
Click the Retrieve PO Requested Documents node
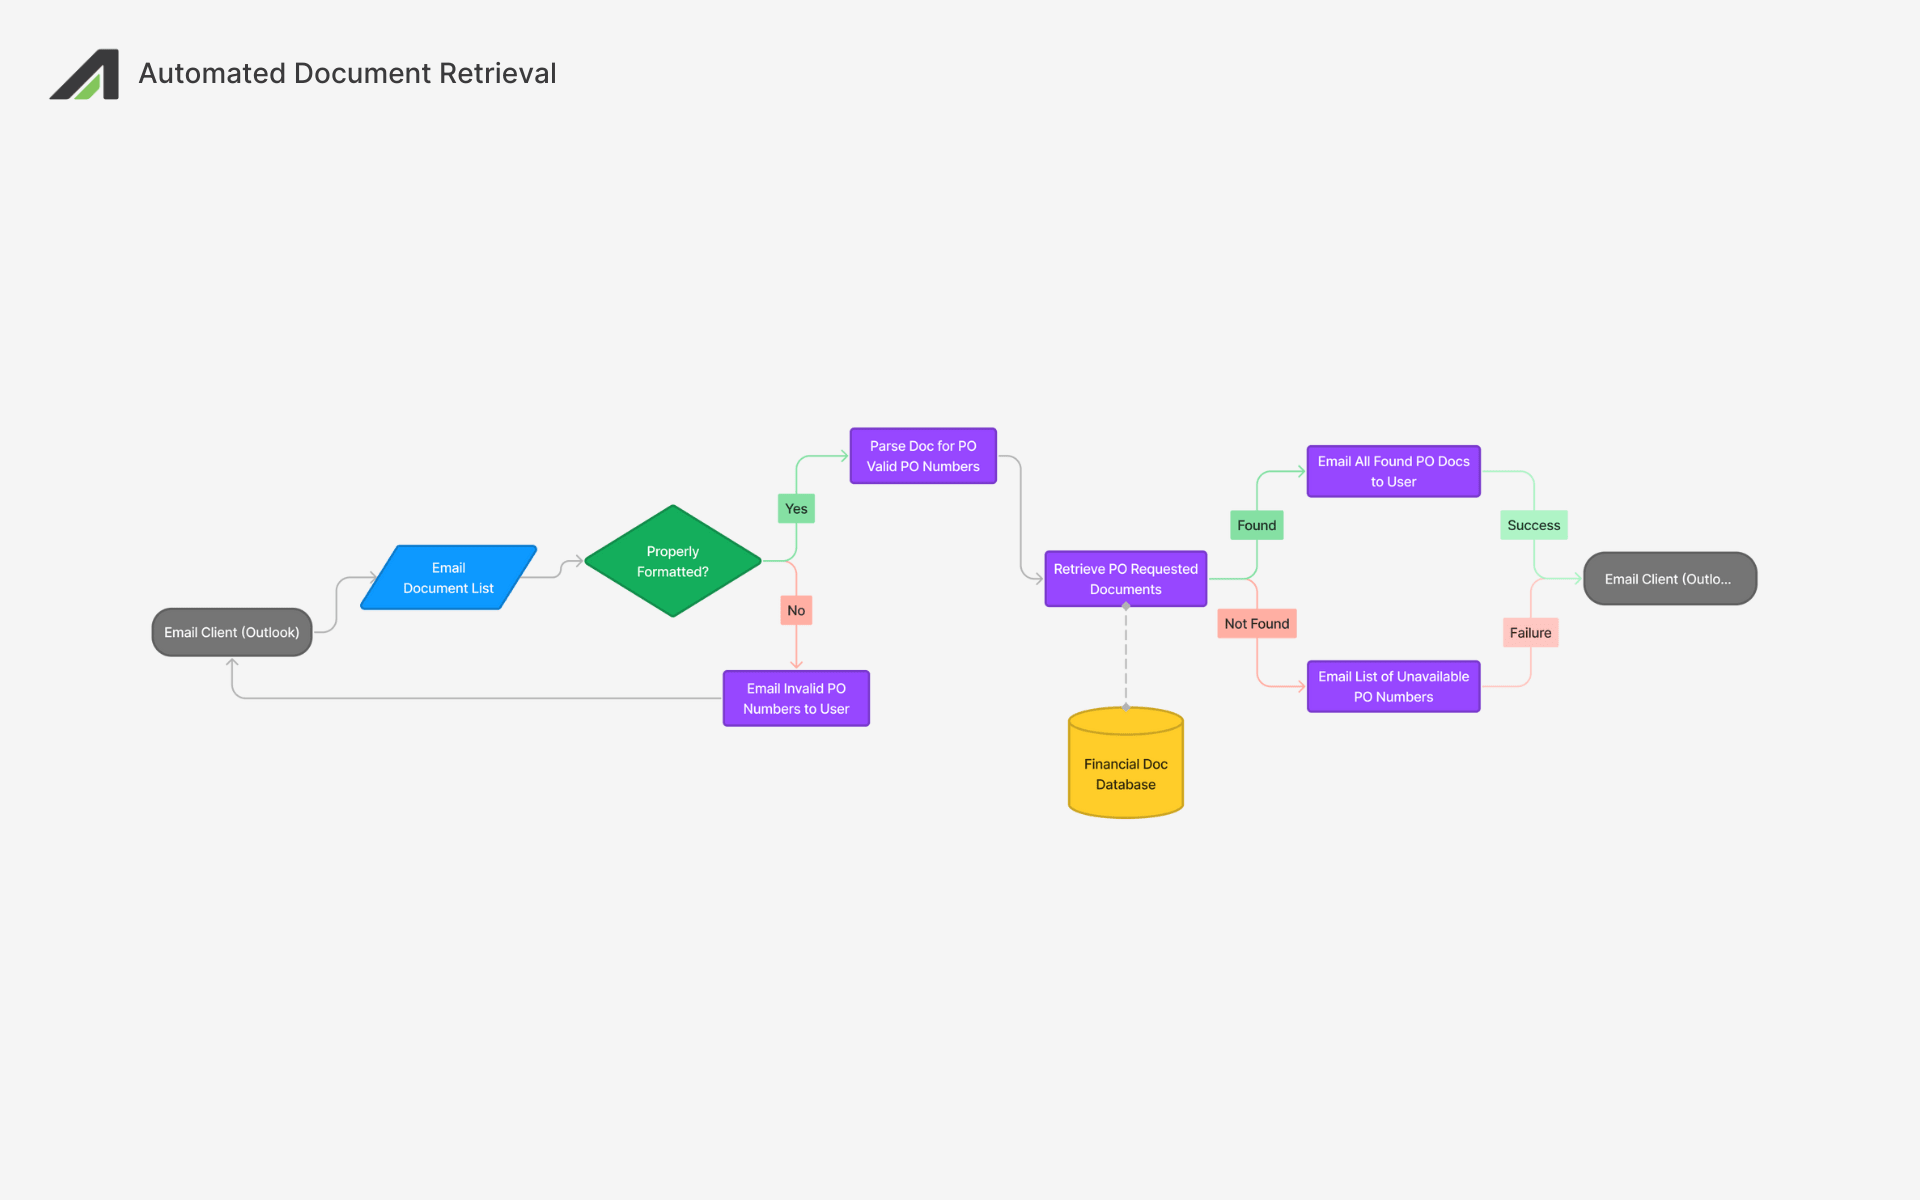coord(1124,578)
